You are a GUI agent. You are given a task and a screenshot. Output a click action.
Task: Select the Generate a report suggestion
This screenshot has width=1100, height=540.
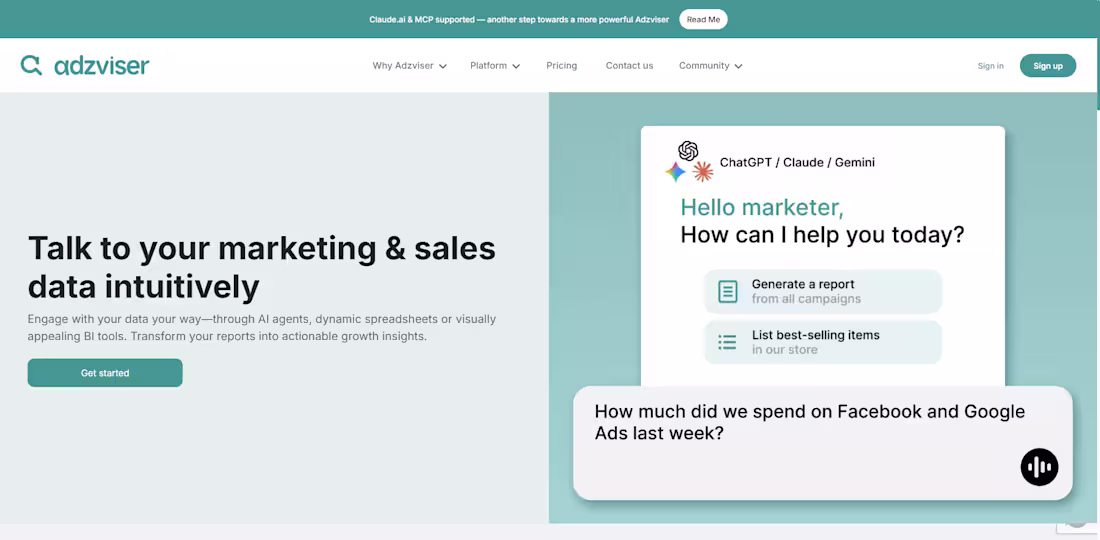click(x=823, y=292)
